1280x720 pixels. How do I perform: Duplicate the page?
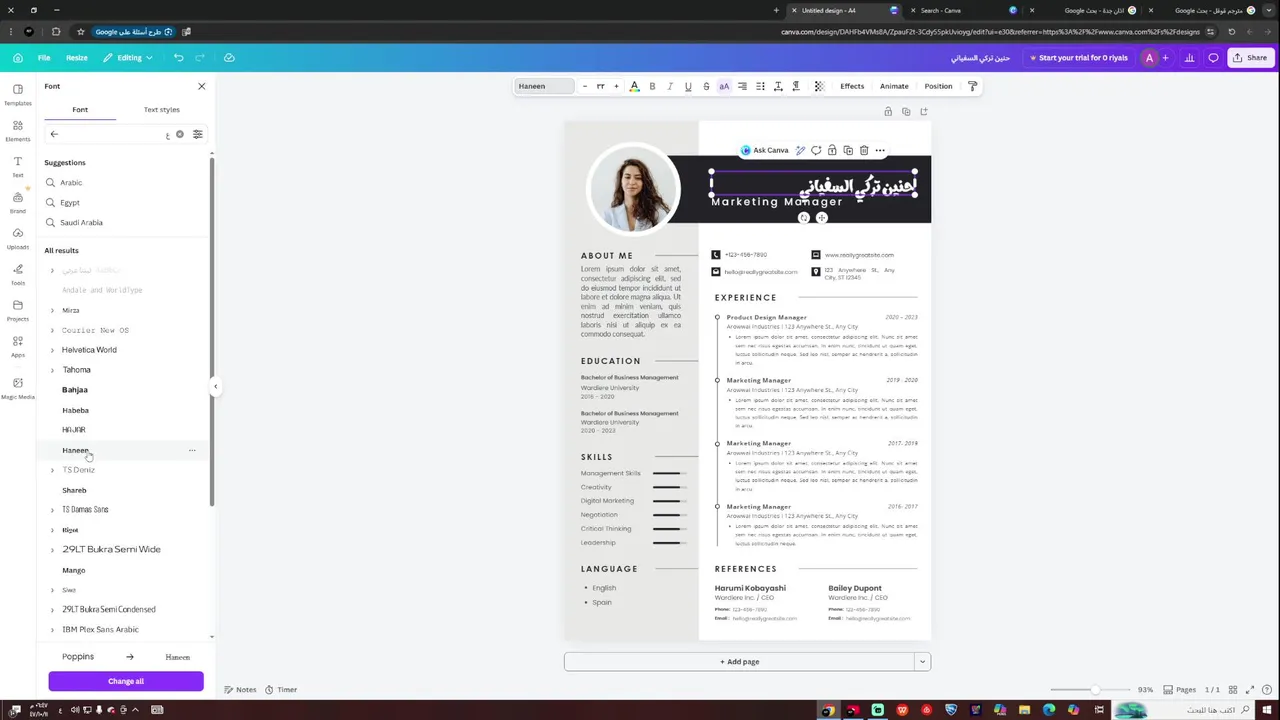[906, 112]
